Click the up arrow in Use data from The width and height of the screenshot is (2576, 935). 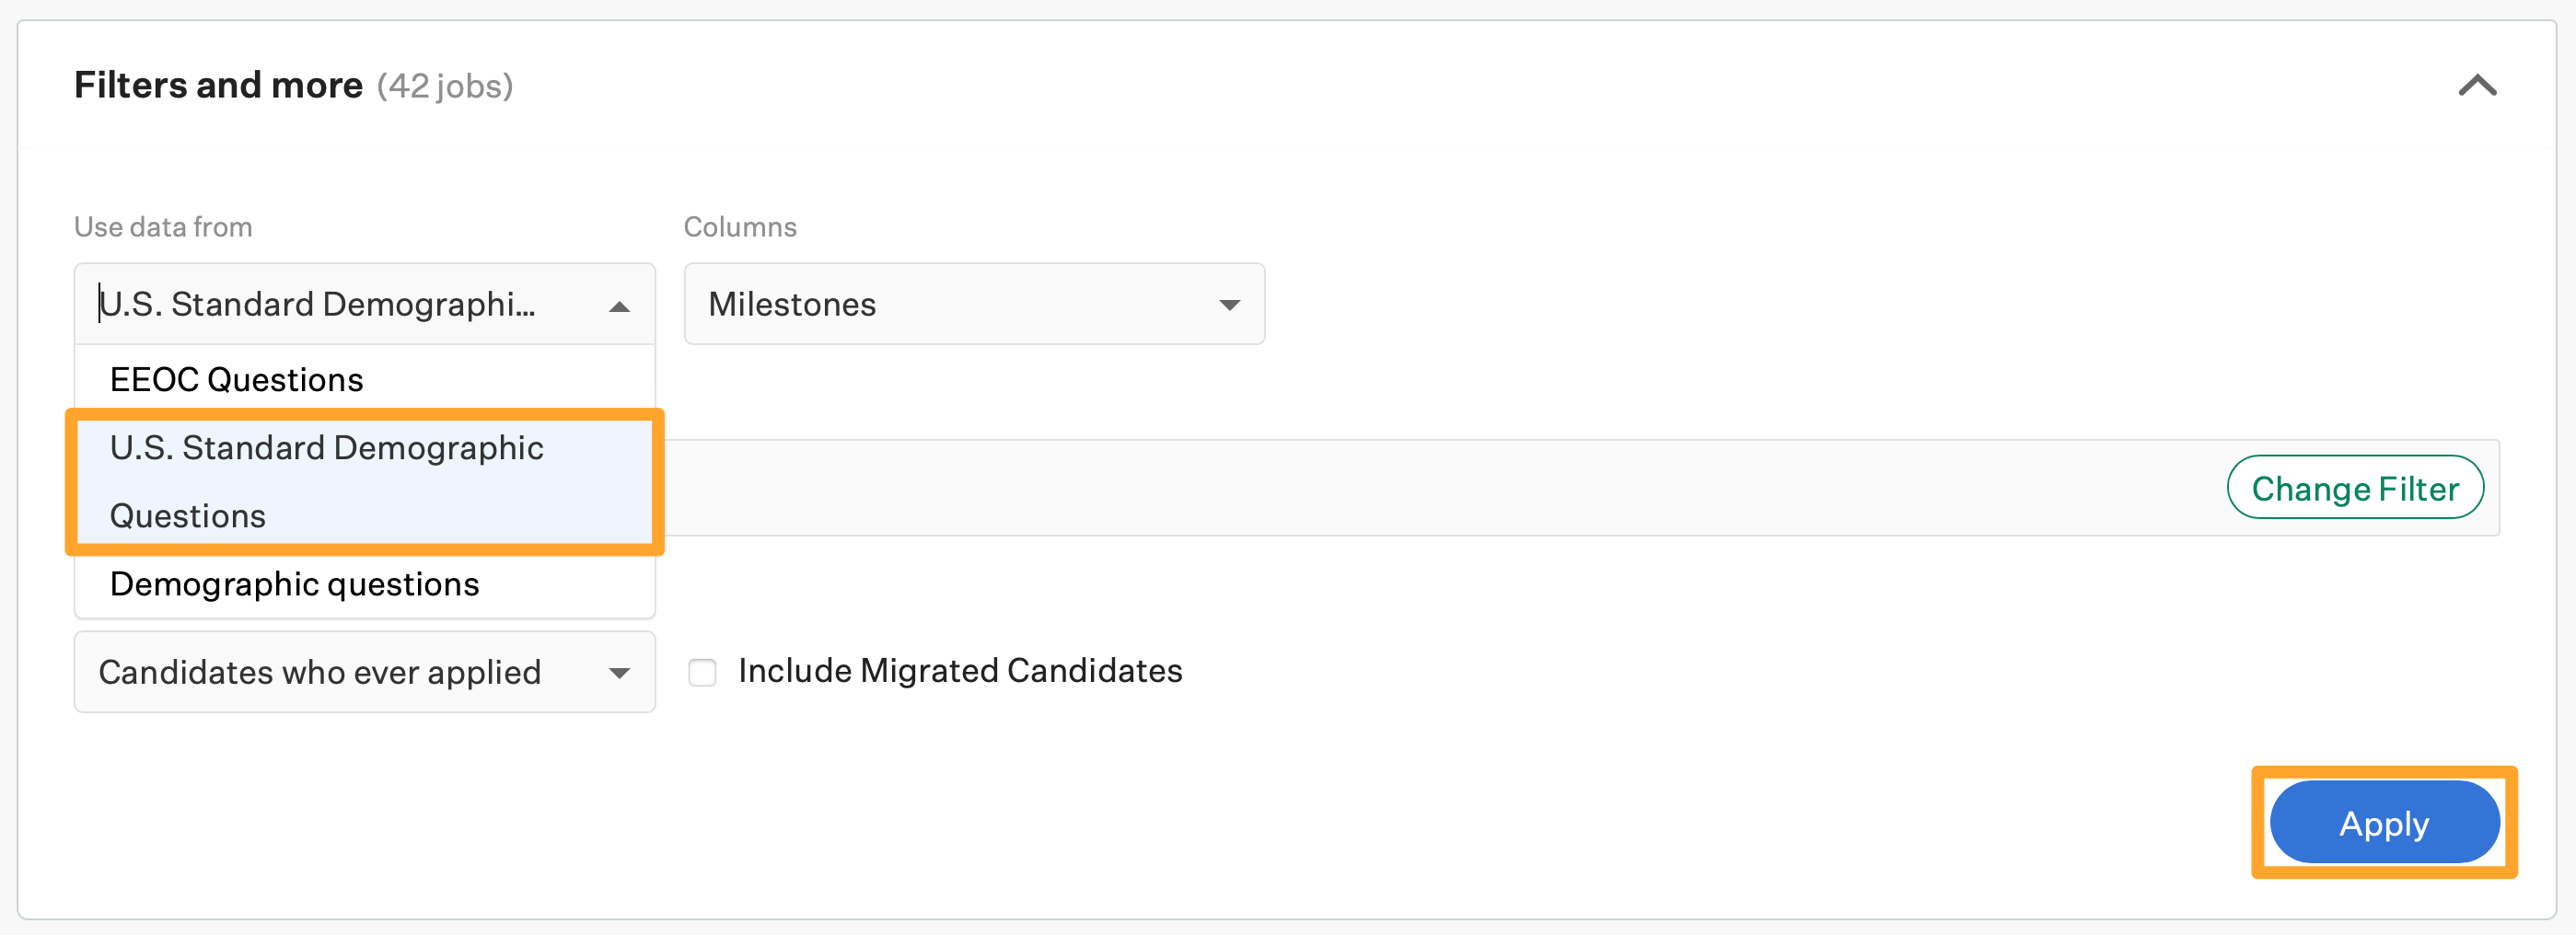[x=619, y=303]
